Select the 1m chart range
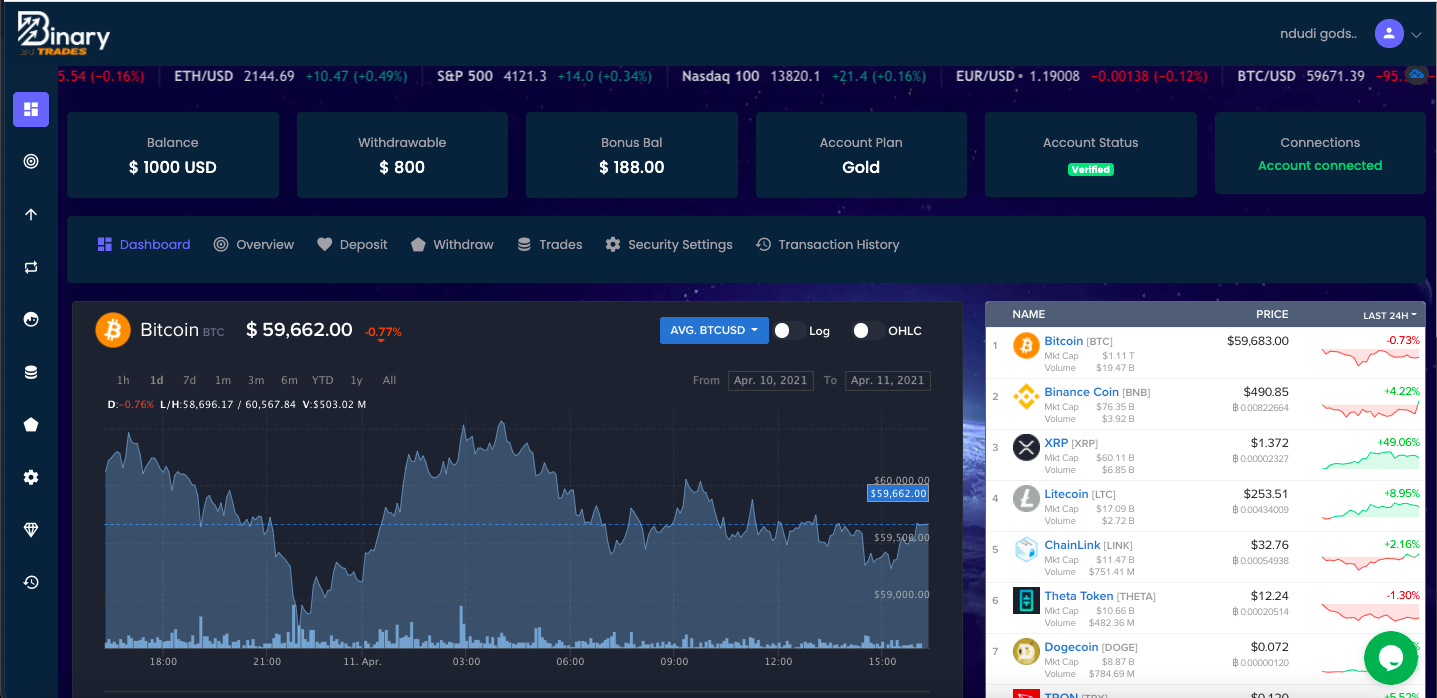Image resolution: width=1437 pixels, height=698 pixels. (x=223, y=380)
